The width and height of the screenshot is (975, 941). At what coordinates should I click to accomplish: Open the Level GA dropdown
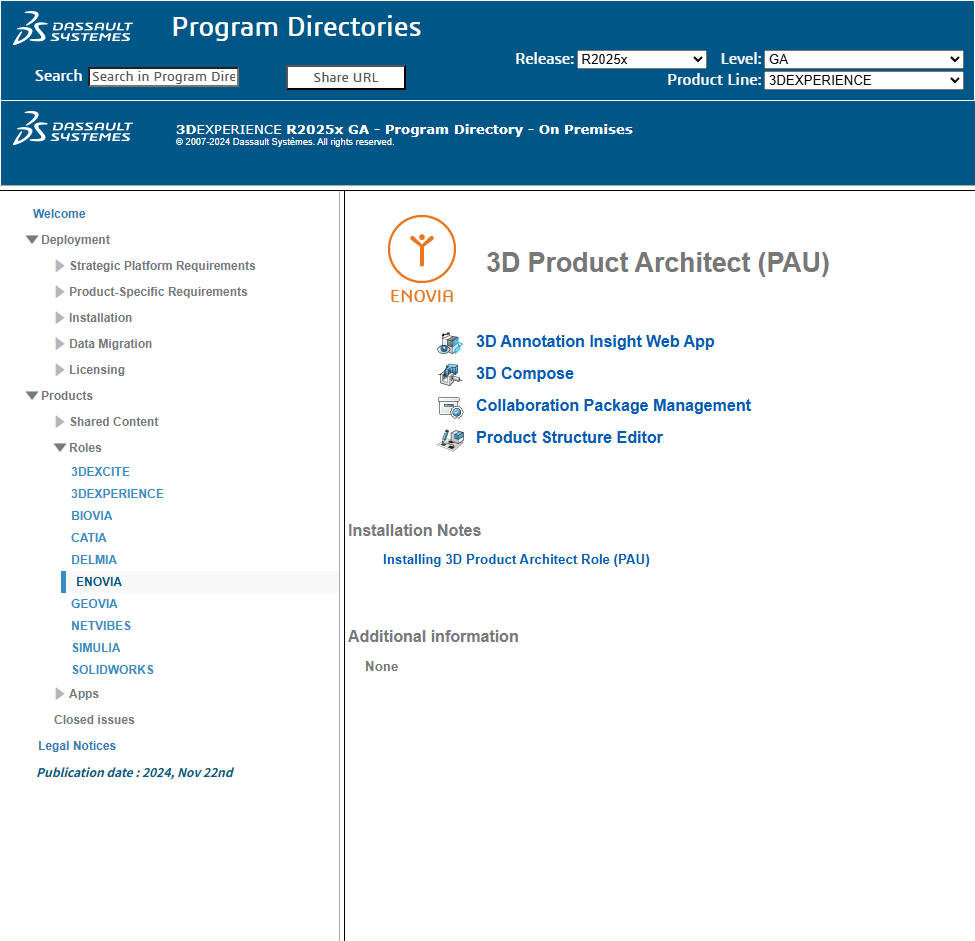[864, 59]
